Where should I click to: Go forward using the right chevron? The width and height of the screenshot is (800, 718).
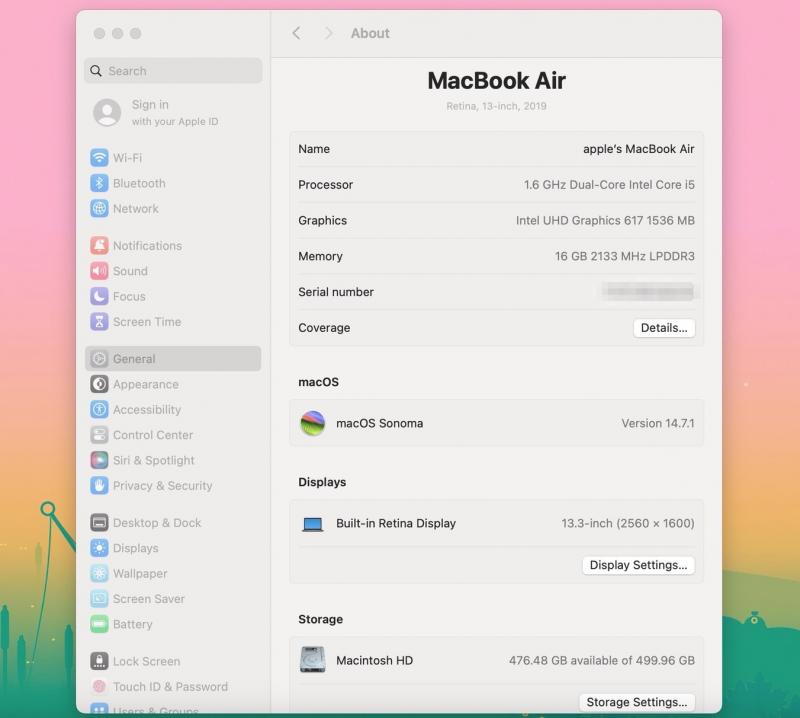point(329,33)
